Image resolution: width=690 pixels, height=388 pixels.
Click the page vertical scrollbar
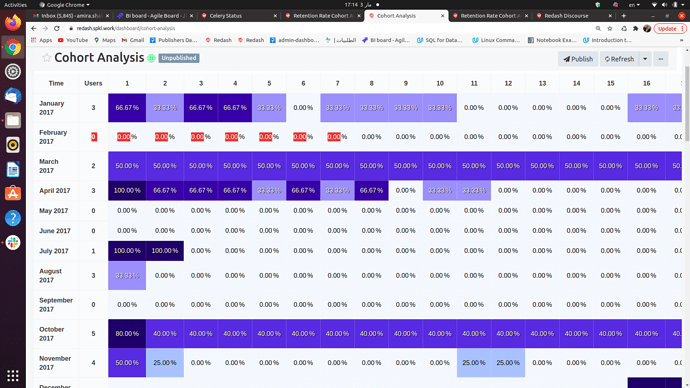[x=687, y=104]
